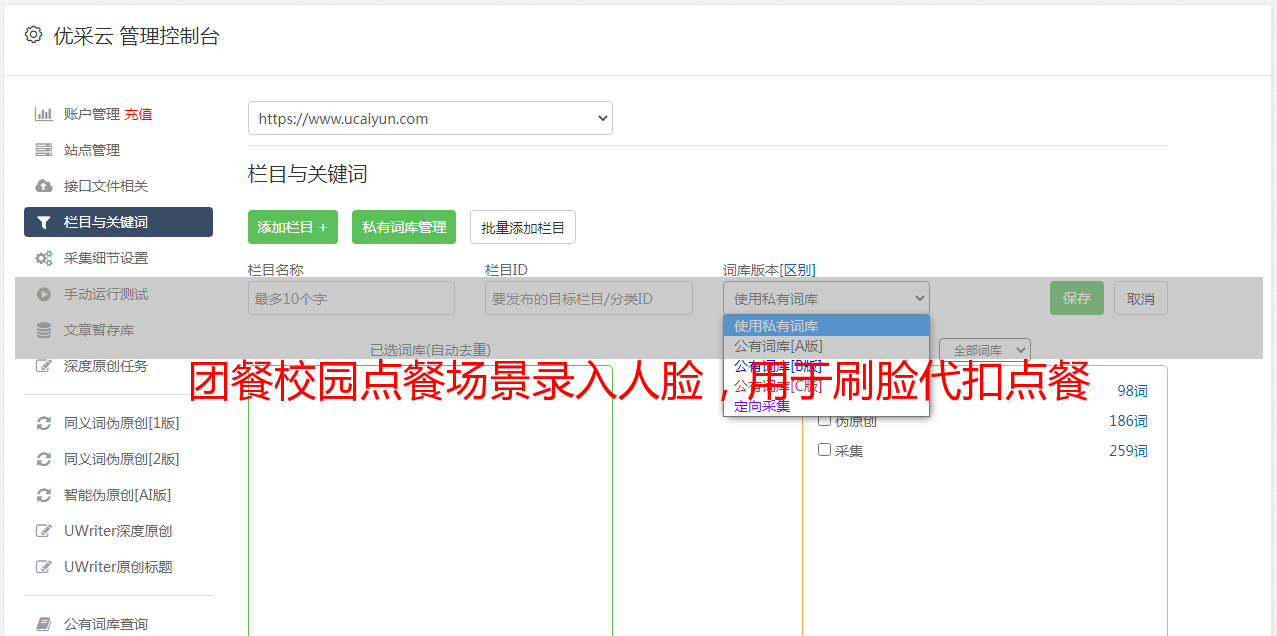Click refresh icon for 智能伪原创[AI版]
The image size is (1277, 636).
(x=43, y=495)
